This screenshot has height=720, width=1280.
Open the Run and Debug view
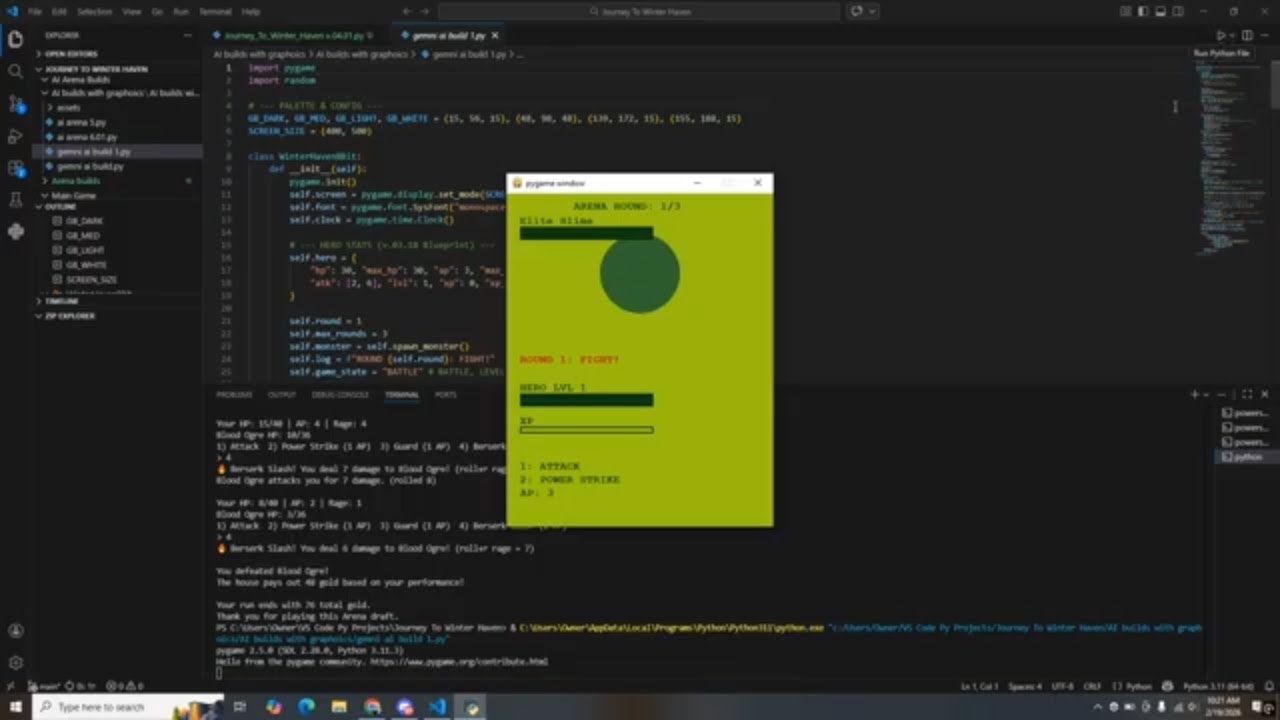[15, 136]
